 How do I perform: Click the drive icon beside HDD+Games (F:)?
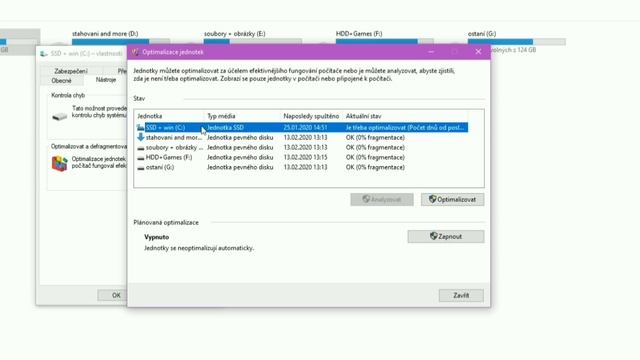140,158
